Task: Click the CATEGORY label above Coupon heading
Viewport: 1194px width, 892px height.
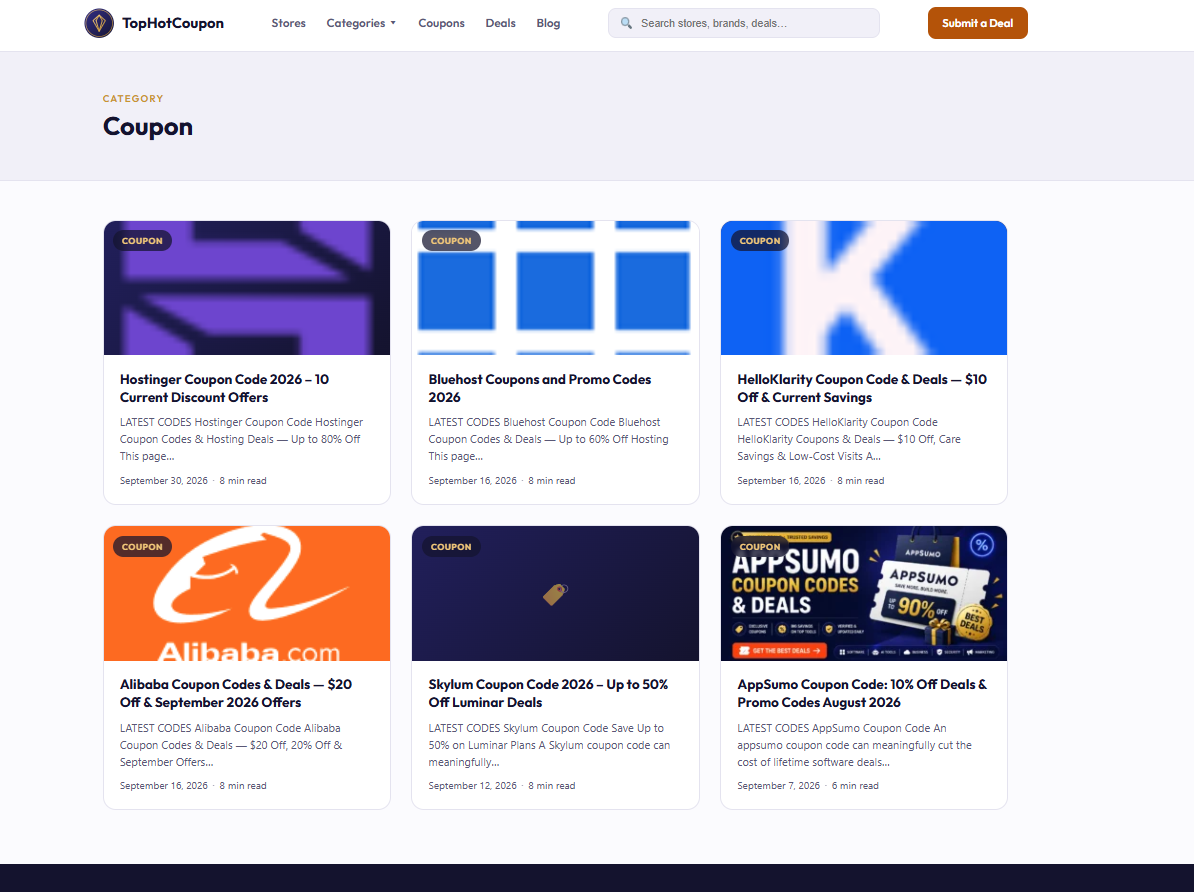Action: coord(133,98)
